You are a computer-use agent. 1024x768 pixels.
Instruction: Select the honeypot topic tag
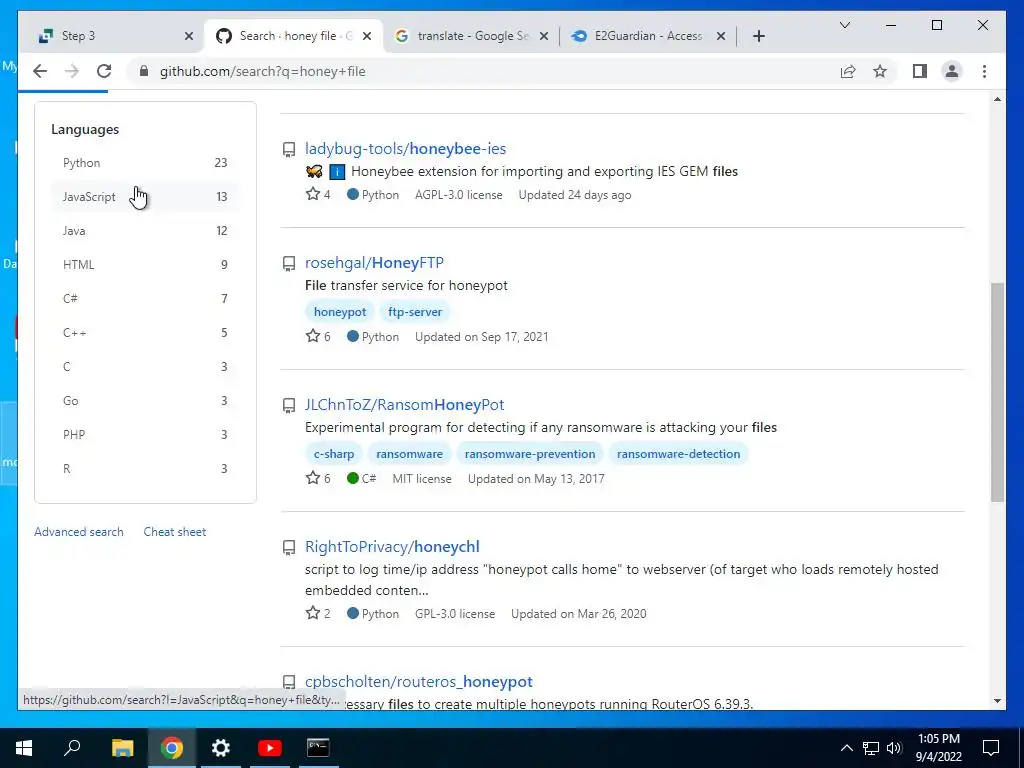tap(340, 312)
